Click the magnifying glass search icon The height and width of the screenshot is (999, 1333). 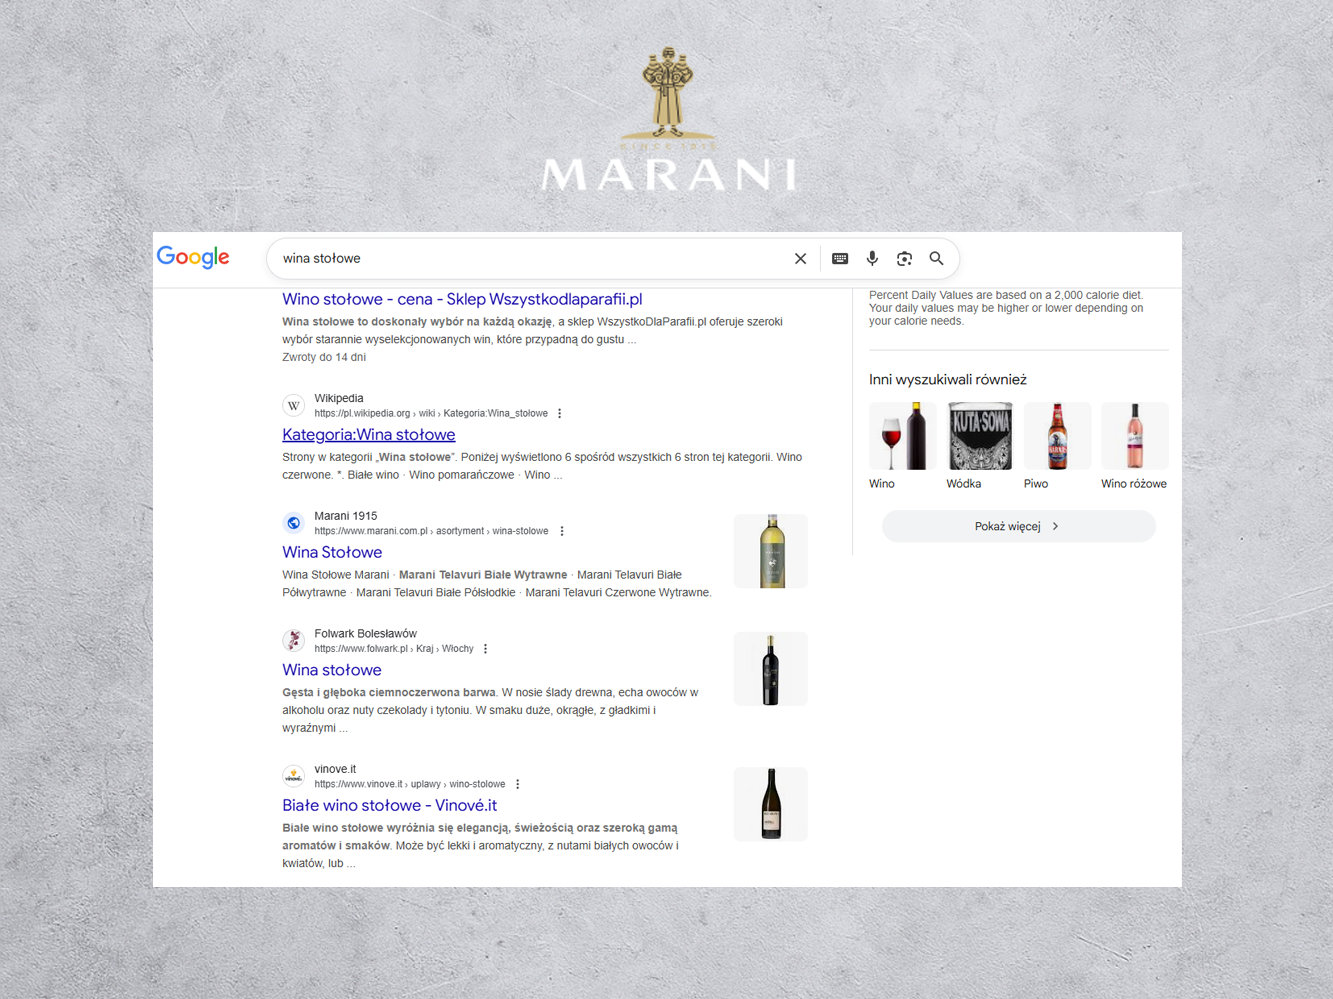[936, 259]
